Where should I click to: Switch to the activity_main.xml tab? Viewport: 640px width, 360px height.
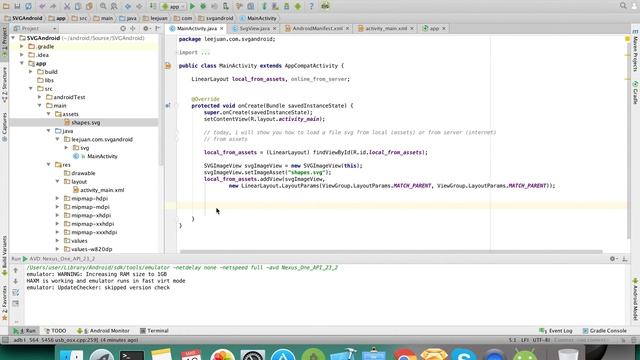(x=386, y=29)
